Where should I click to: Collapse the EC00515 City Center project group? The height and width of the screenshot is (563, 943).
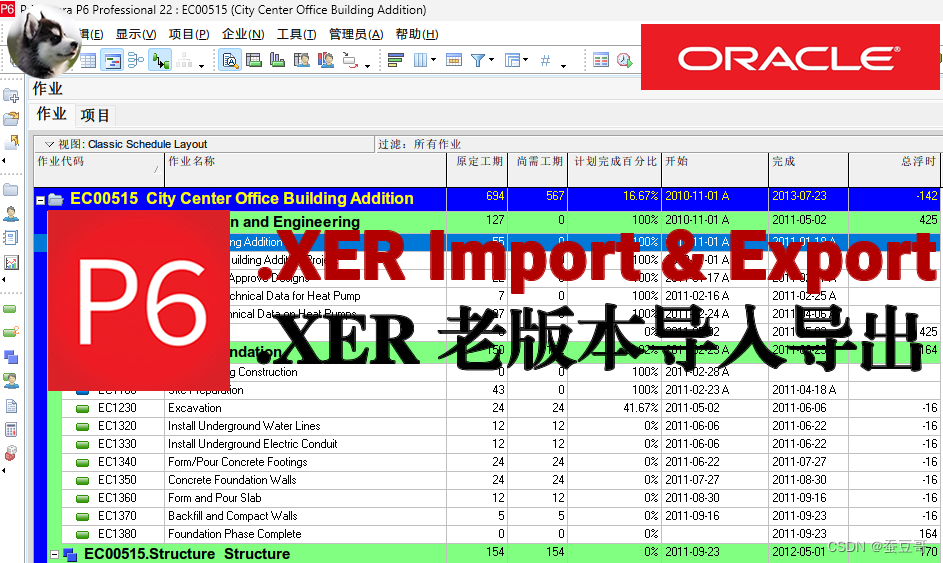point(40,200)
